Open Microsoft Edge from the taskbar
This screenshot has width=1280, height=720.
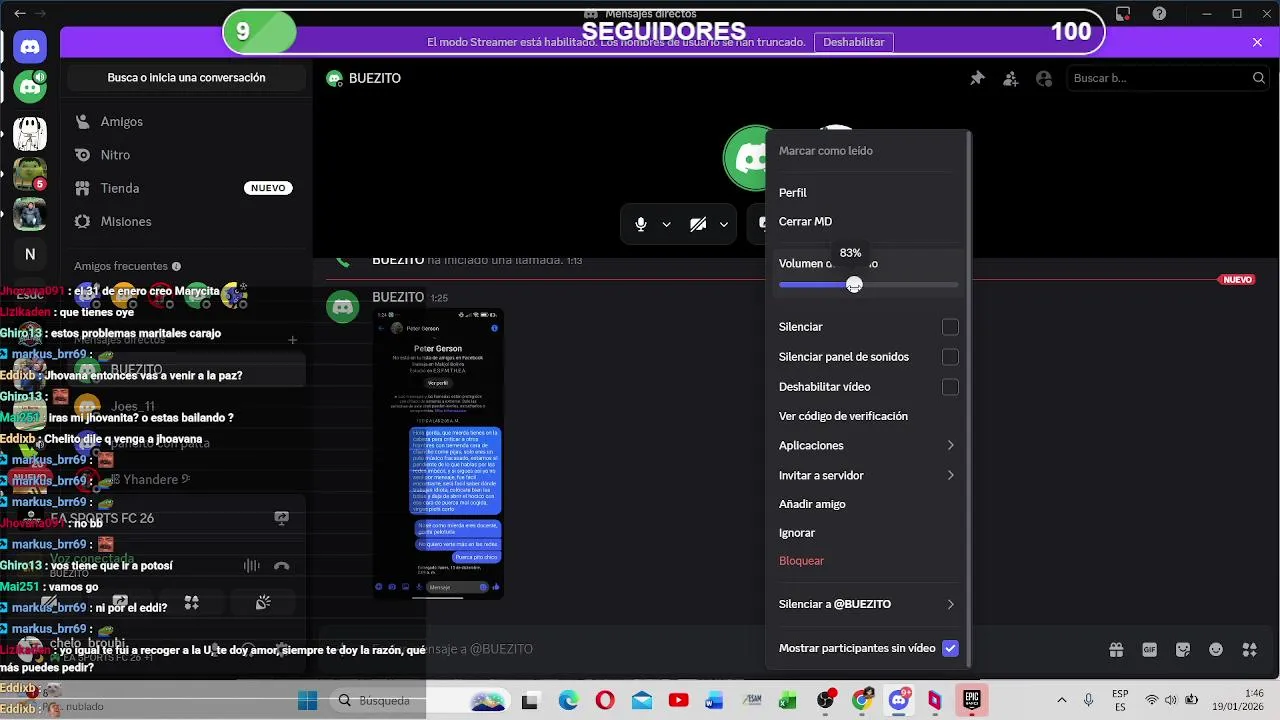click(x=568, y=701)
